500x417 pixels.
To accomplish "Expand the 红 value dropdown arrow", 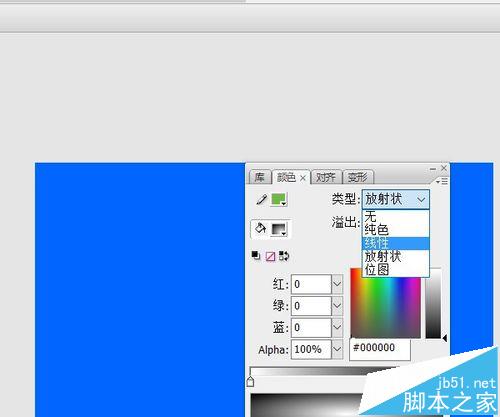I will point(337,284).
